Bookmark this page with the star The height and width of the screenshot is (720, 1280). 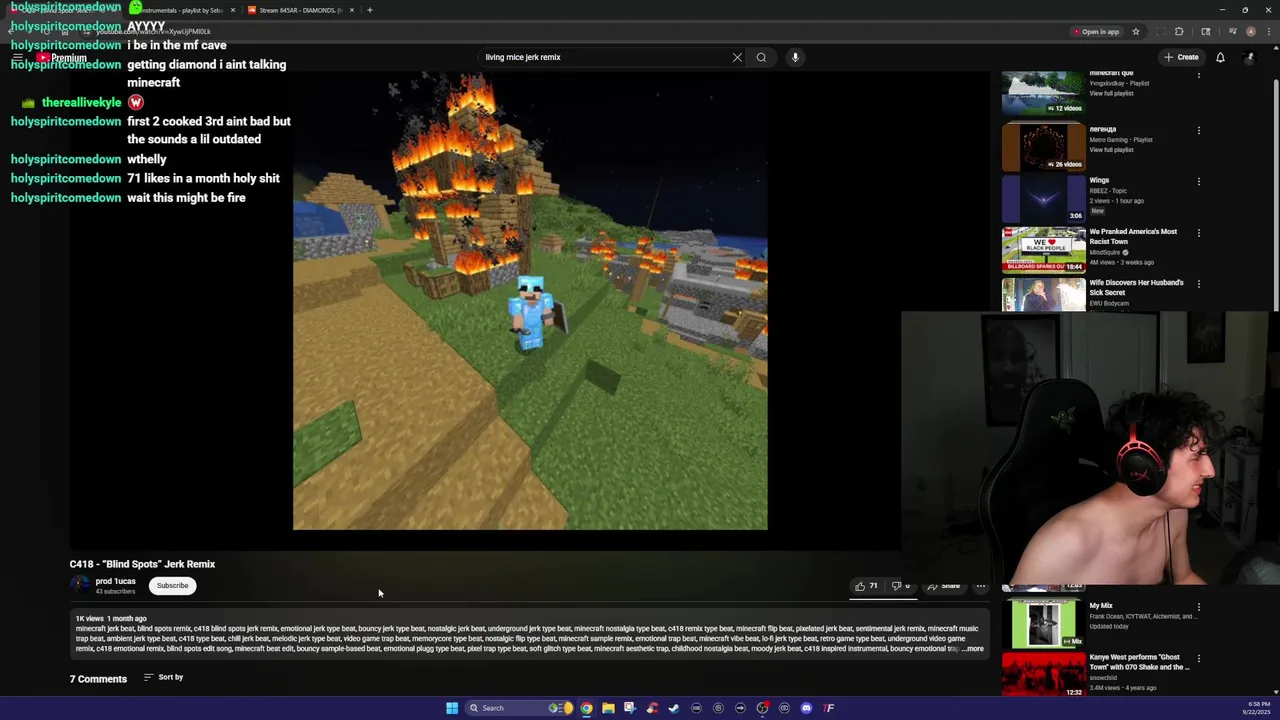pyautogui.click(x=1136, y=32)
